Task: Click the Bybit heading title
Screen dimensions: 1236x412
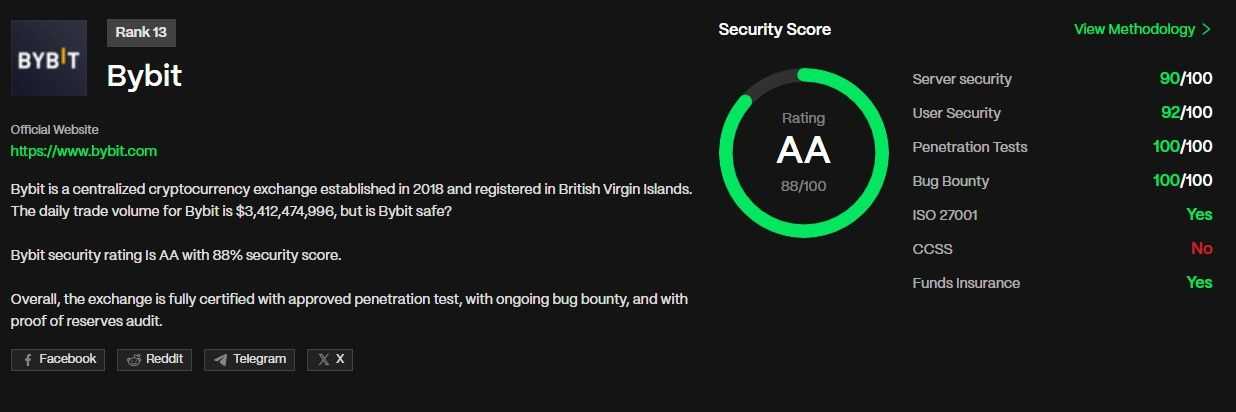Action: pyautogui.click(x=144, y=76)
